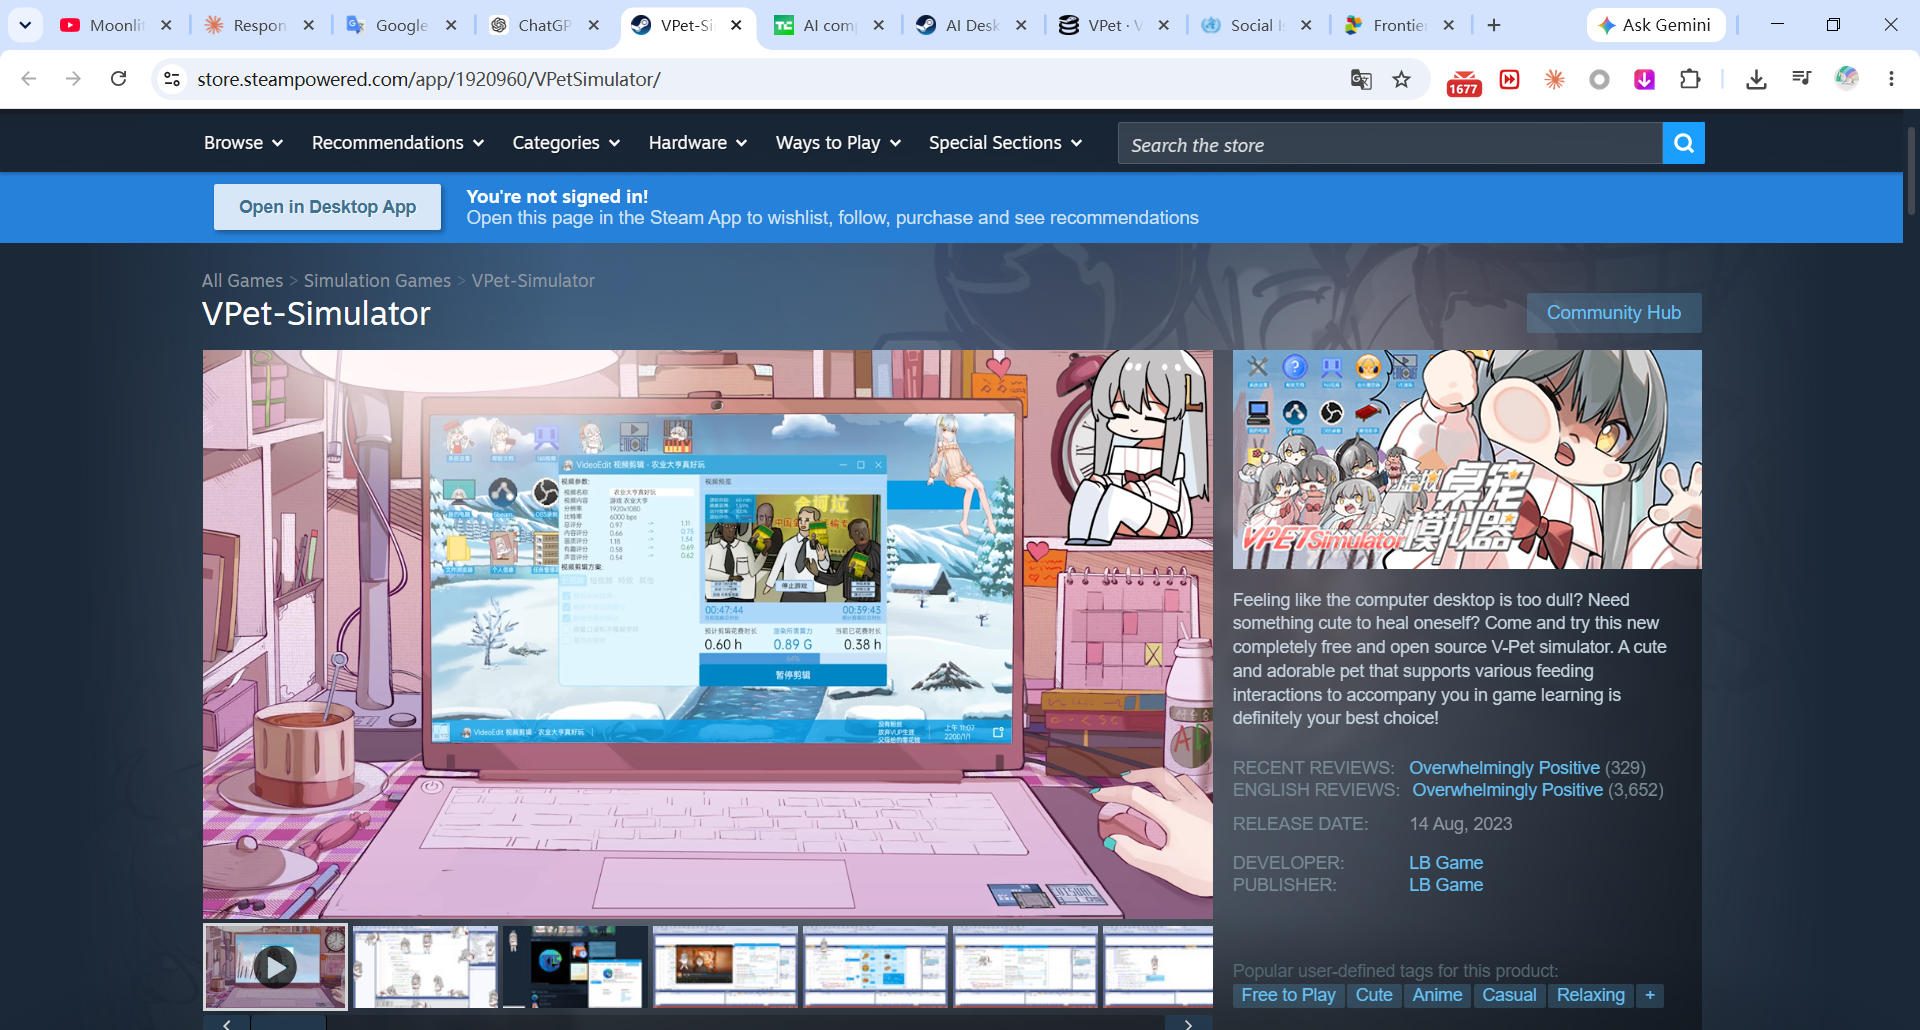Click the screenshot strip right arrow

1188,1023
